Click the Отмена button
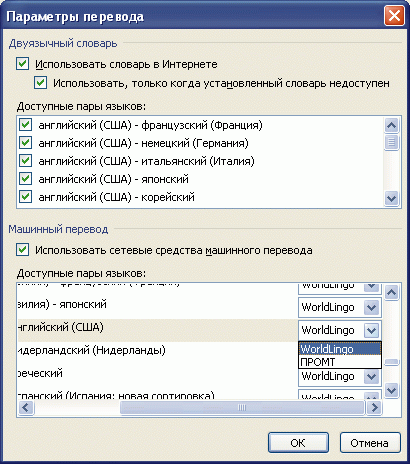This screenshot has width=410, height=464. [369, 443]
